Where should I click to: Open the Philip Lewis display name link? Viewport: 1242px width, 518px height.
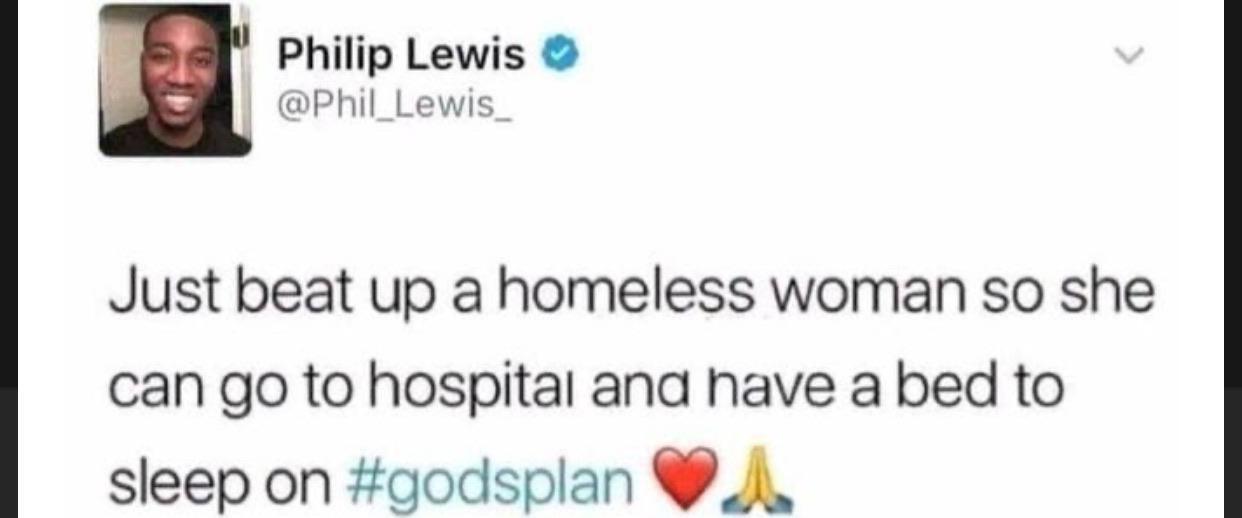click(401, 55)
